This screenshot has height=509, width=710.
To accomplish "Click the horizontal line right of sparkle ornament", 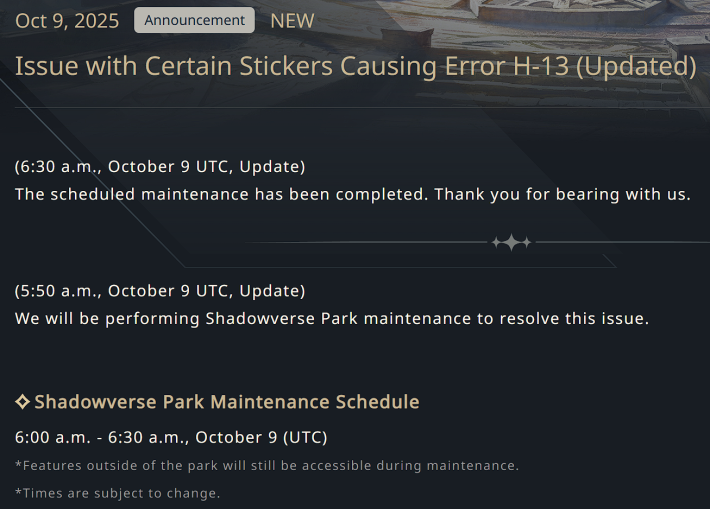I will click(620, 243).
